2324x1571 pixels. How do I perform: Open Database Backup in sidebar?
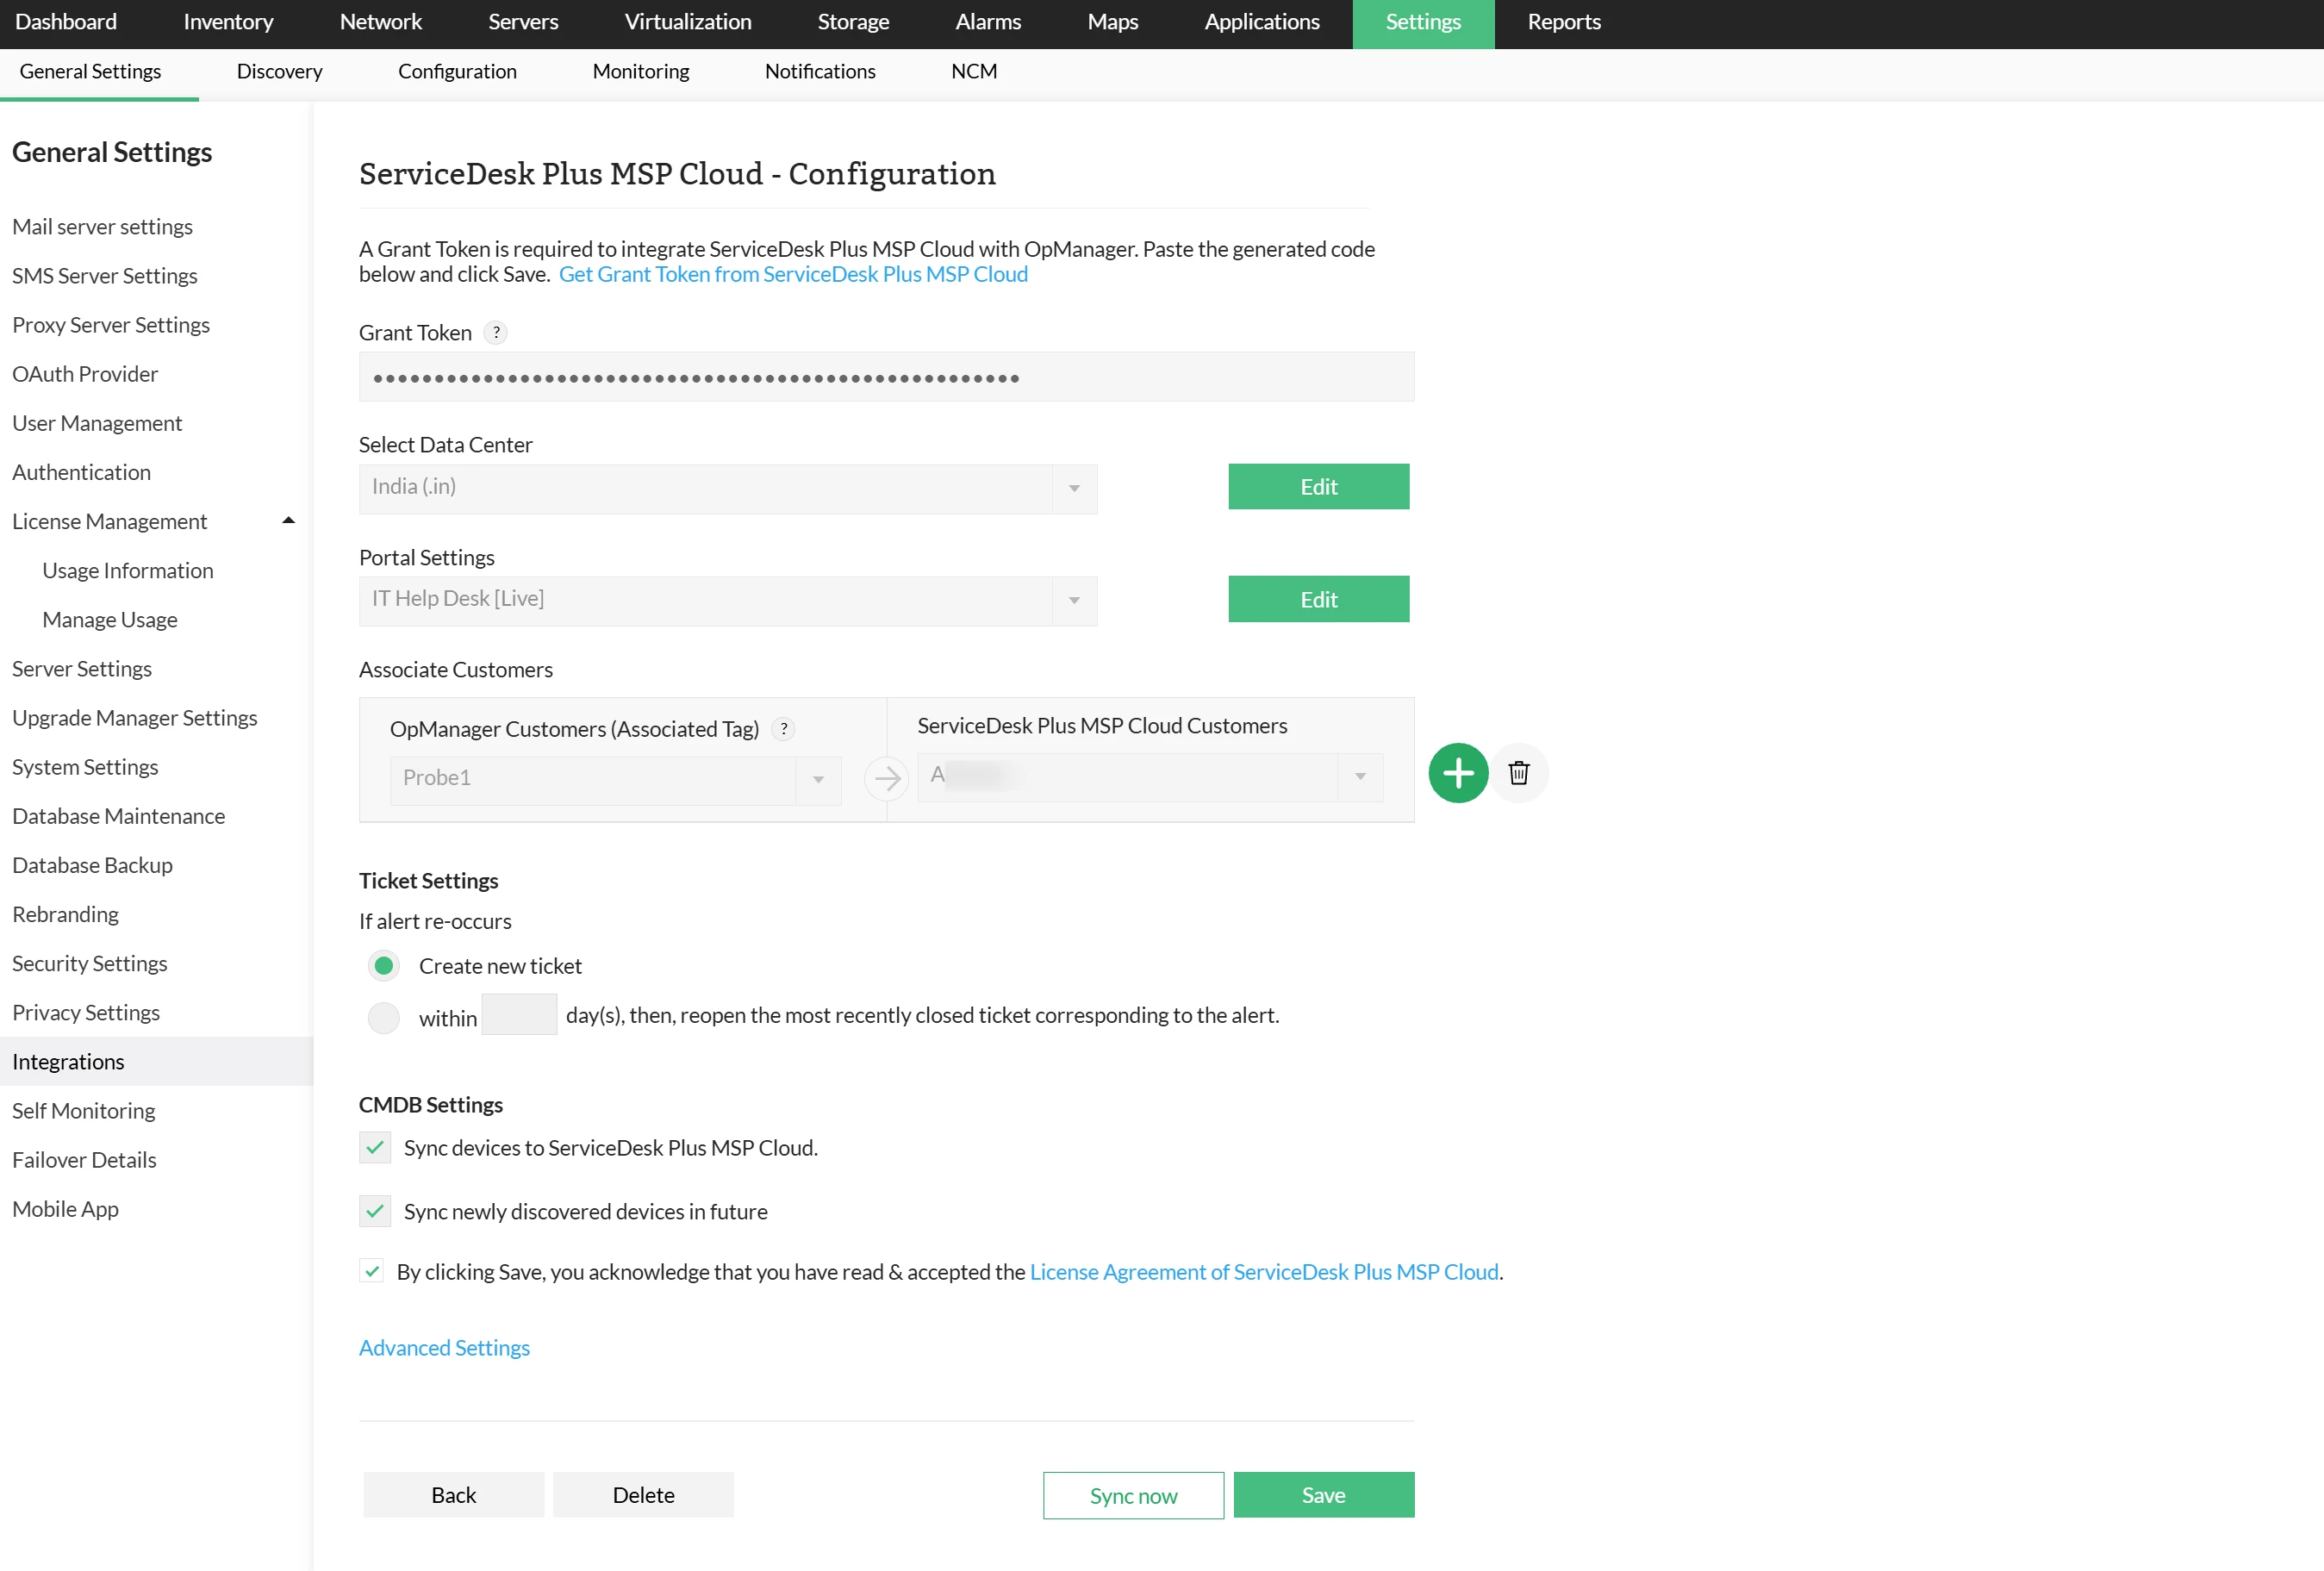click(92, 865)
